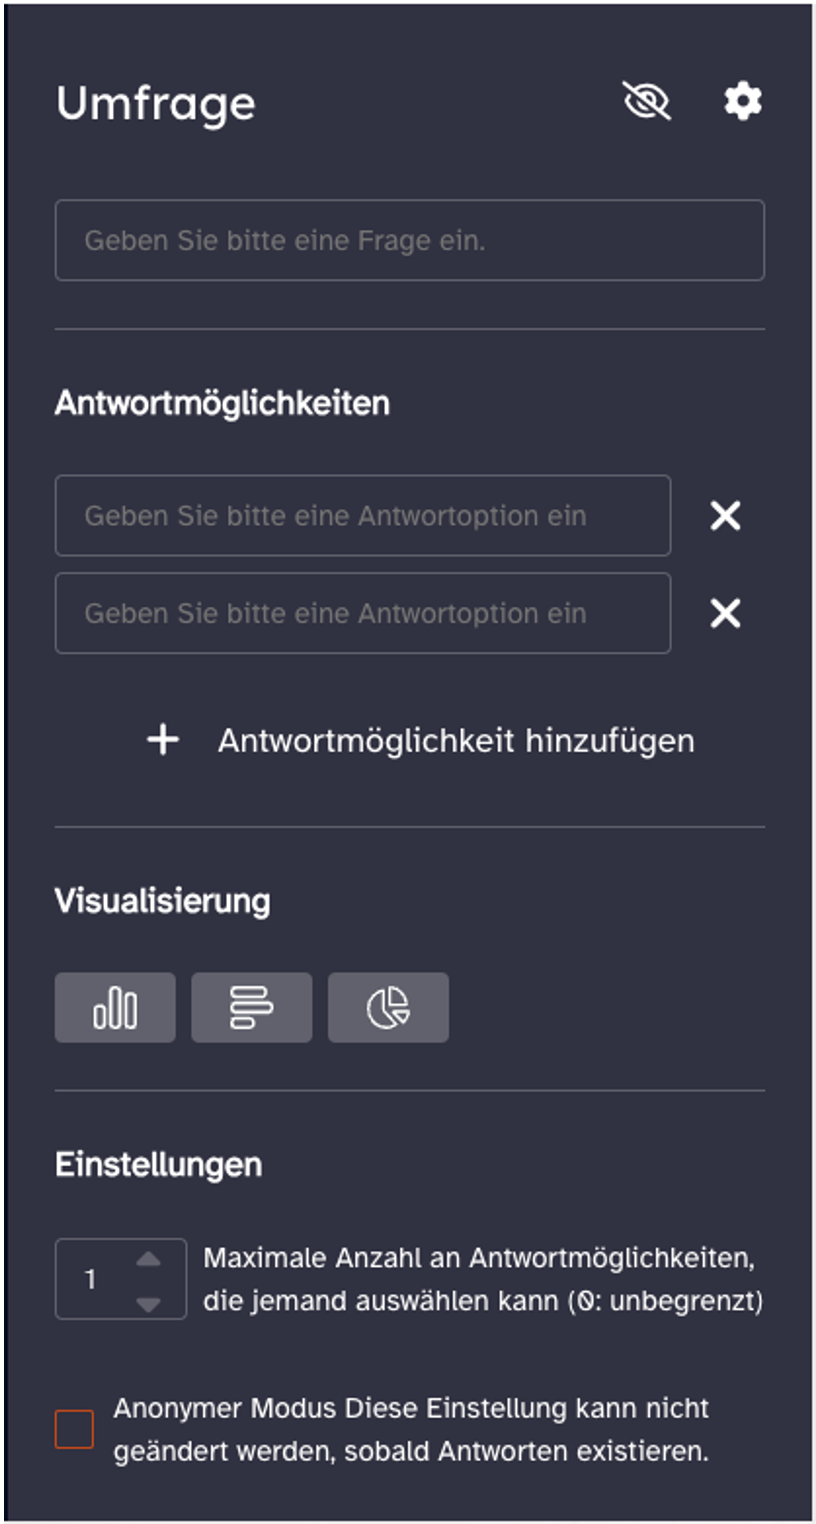This screenshot has height=1524, width=816.
Task: Click the Visualisierung section heading
Action: click(x=162, y=901)
